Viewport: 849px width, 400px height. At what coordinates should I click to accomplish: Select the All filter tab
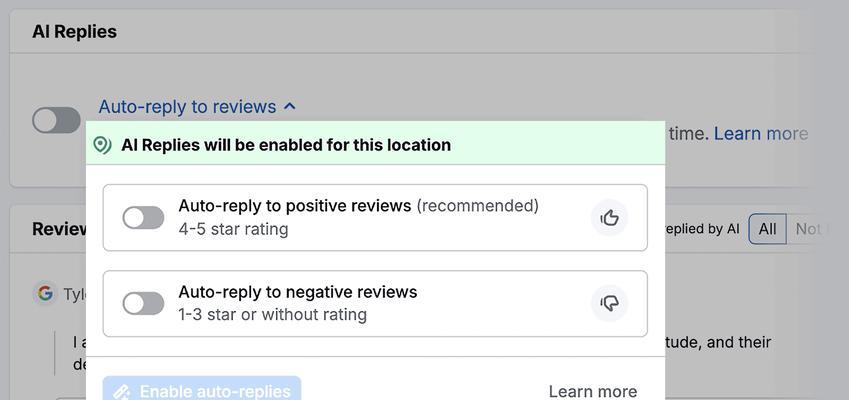click(x=767, y=229)
